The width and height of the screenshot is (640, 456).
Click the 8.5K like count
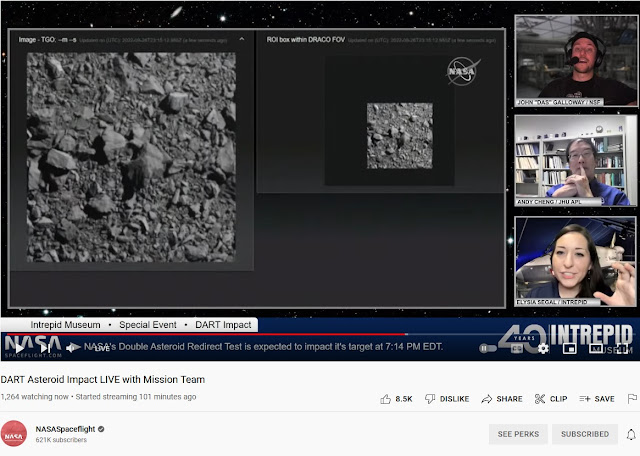404,399
